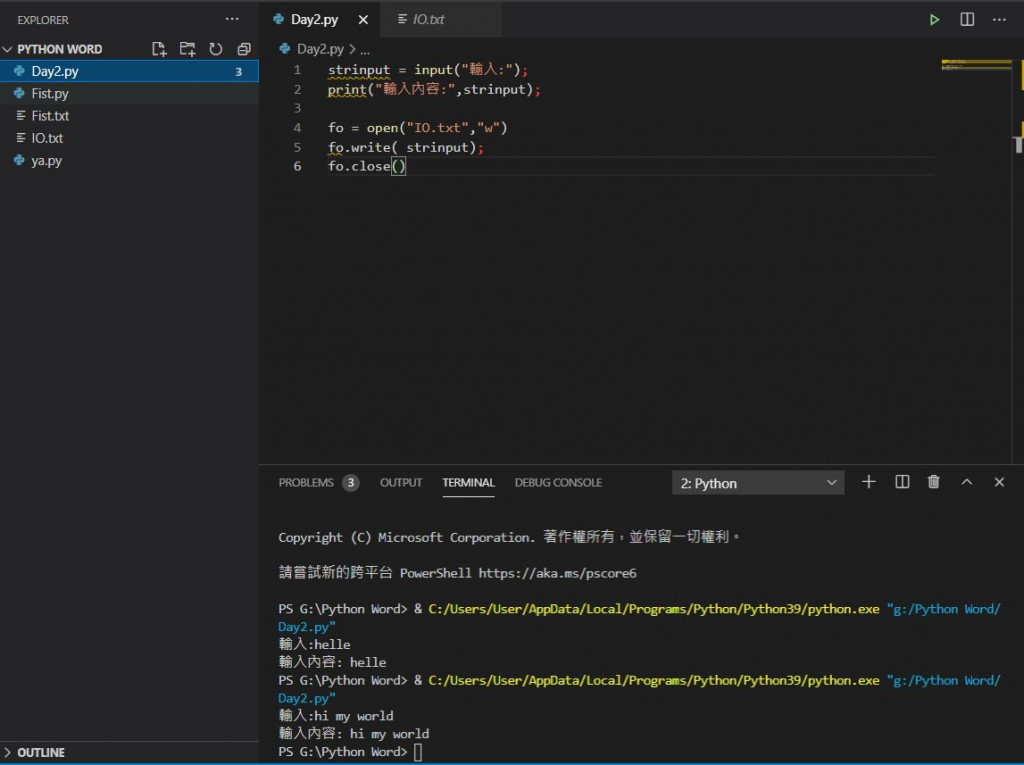Screen dimensions: 1024x765
Task: Create a new file in PYTHON WORD
Action: [x=159, y=49]
